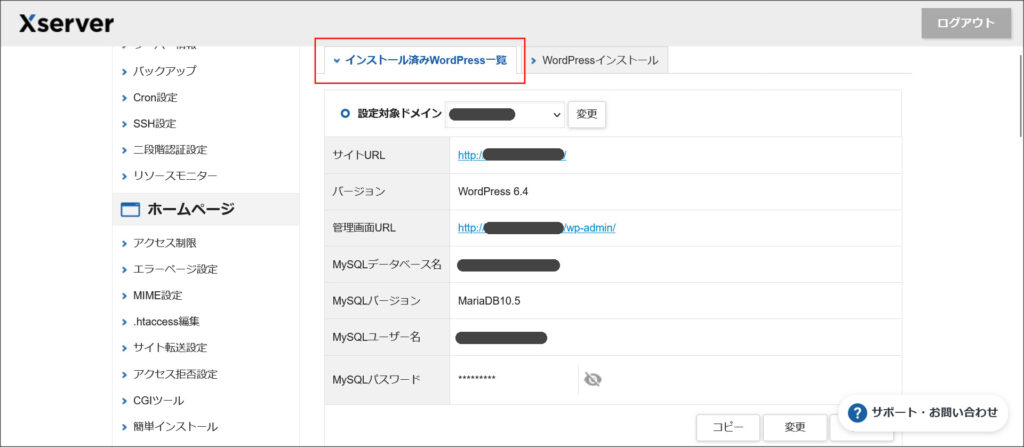The image size is (1024, 447).
Task: Click the chevron icon beside 簡単インストール
Action: (124, 427)
